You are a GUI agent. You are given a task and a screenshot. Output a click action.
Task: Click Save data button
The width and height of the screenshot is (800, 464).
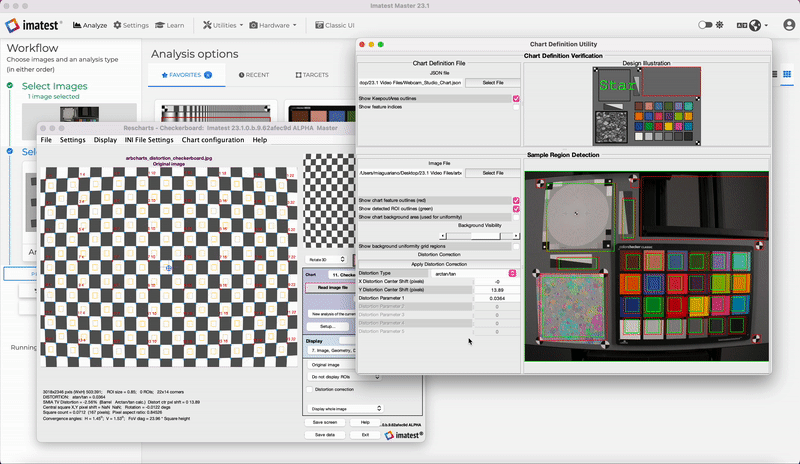pyautogui.click(x=325, y=435)
